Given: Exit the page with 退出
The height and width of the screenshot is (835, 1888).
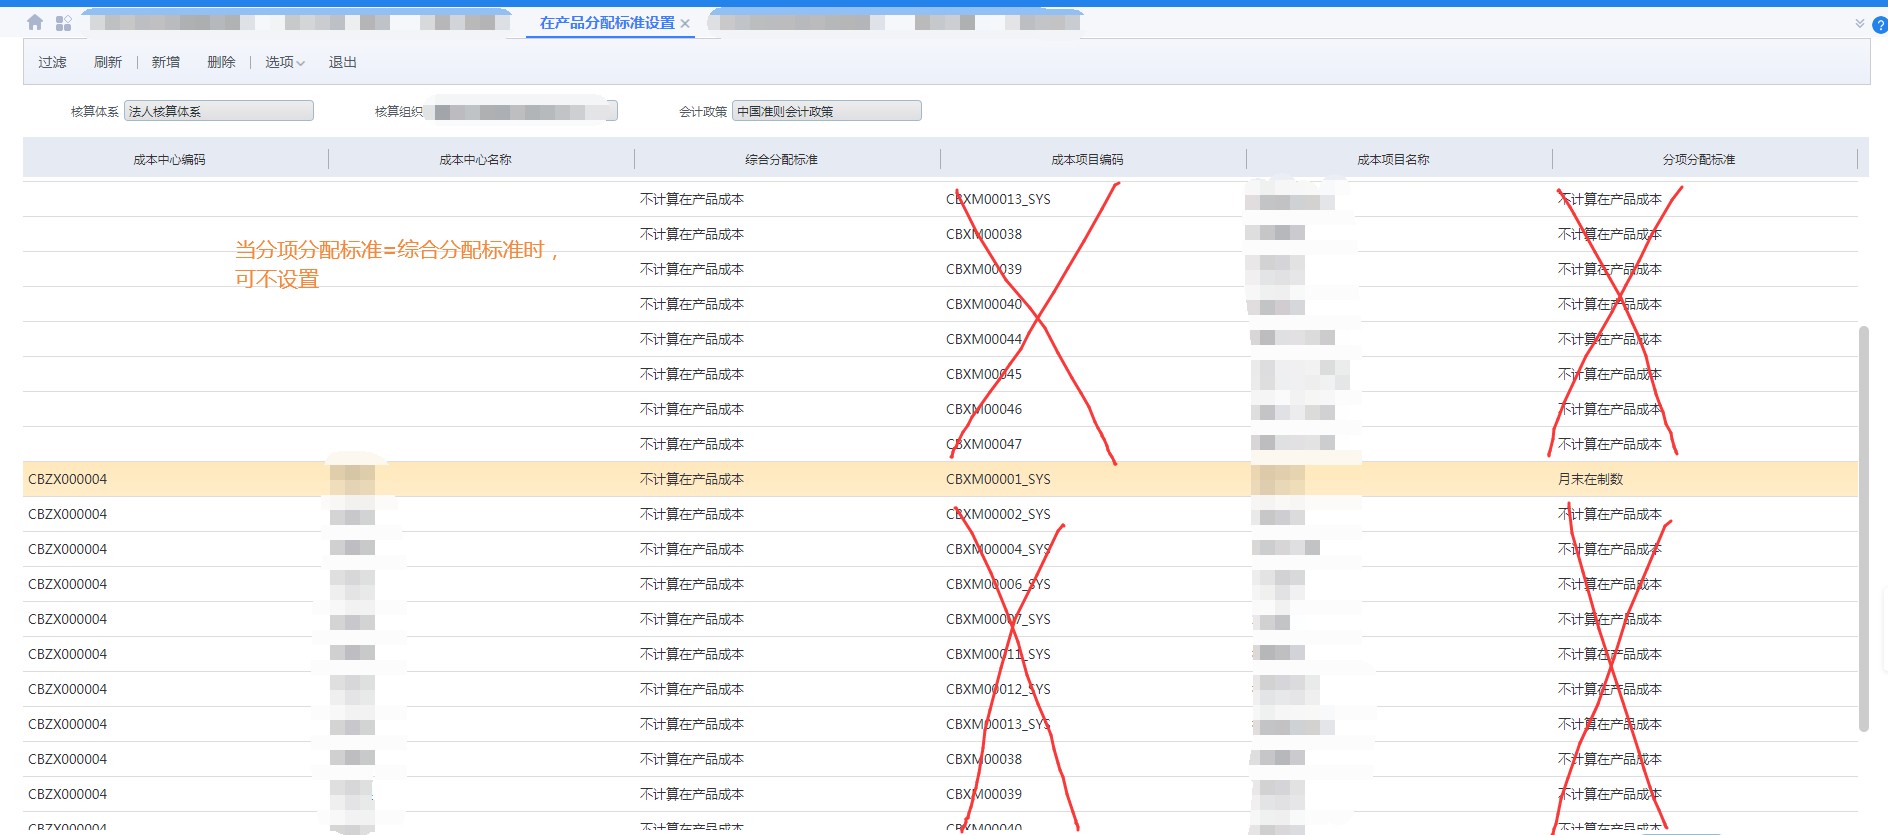Looking at the screenshot, I should [342, 62].
